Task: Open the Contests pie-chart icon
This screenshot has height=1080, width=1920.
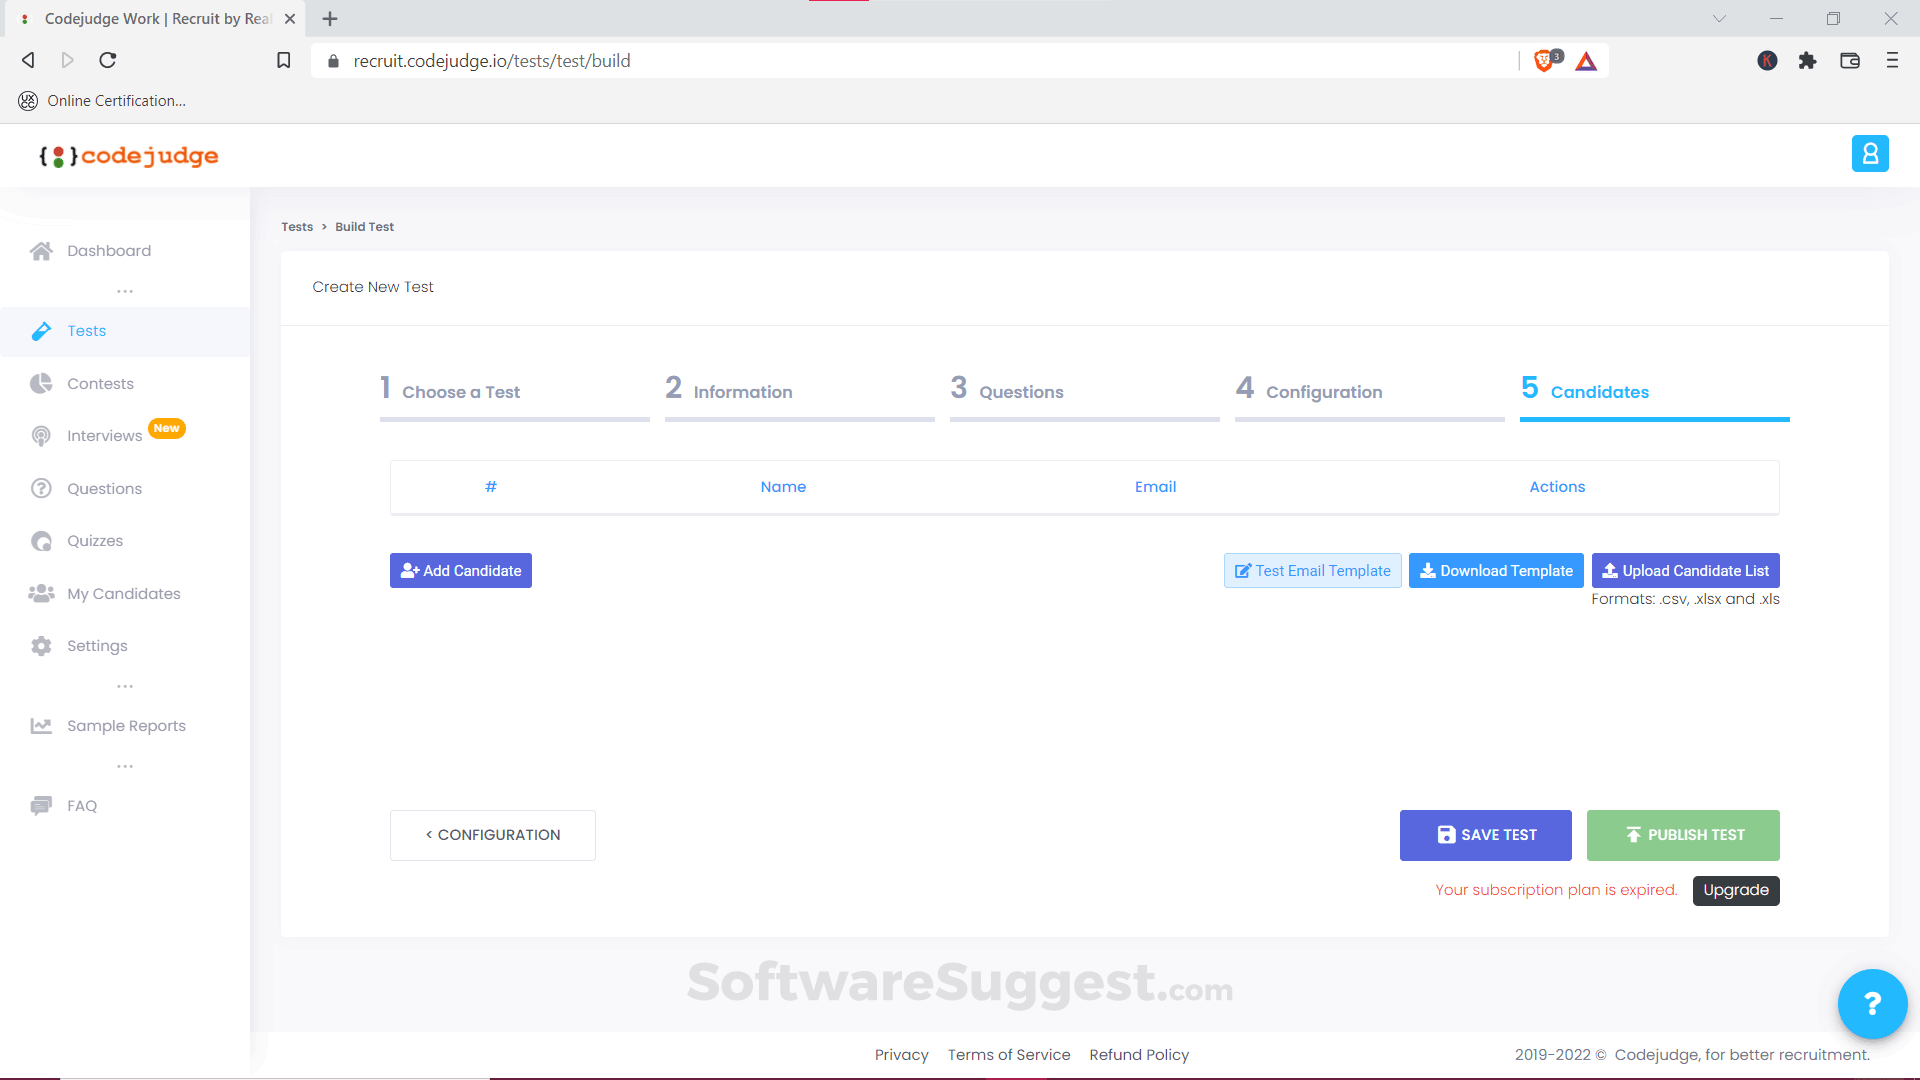Action: pos(41,383)
